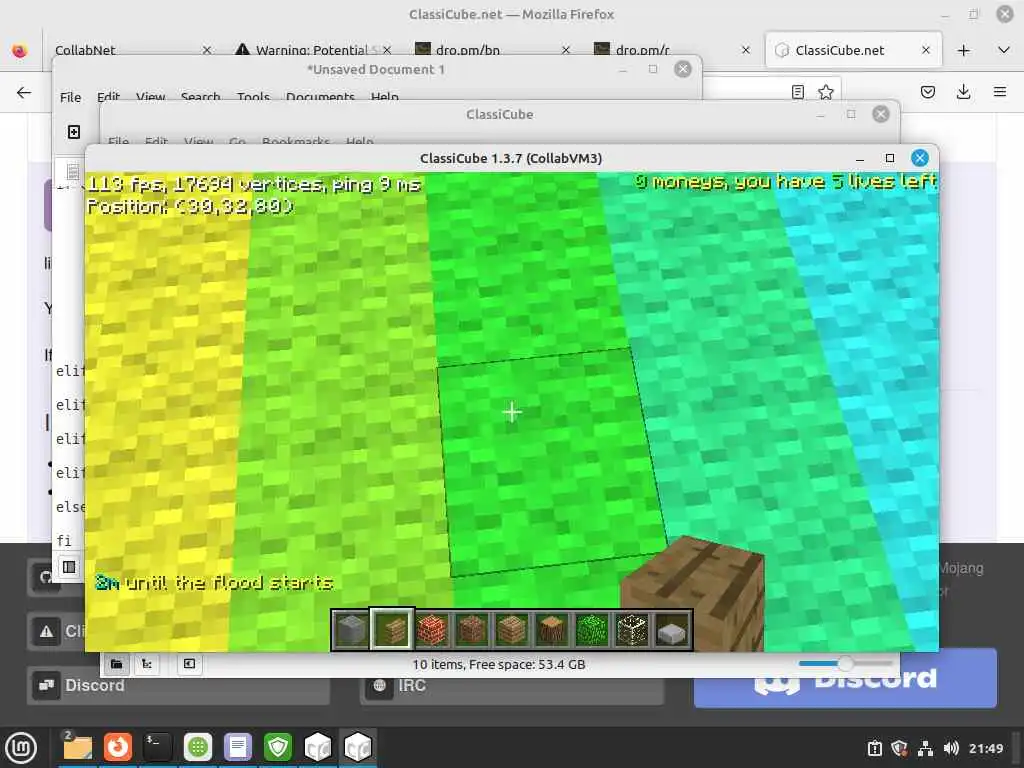Image resolution: width=1024 pixels, height=768 pixels.
Task: Choose the dirt block hotbar slot
Action: pyautogui.click(x=472, y=630)
